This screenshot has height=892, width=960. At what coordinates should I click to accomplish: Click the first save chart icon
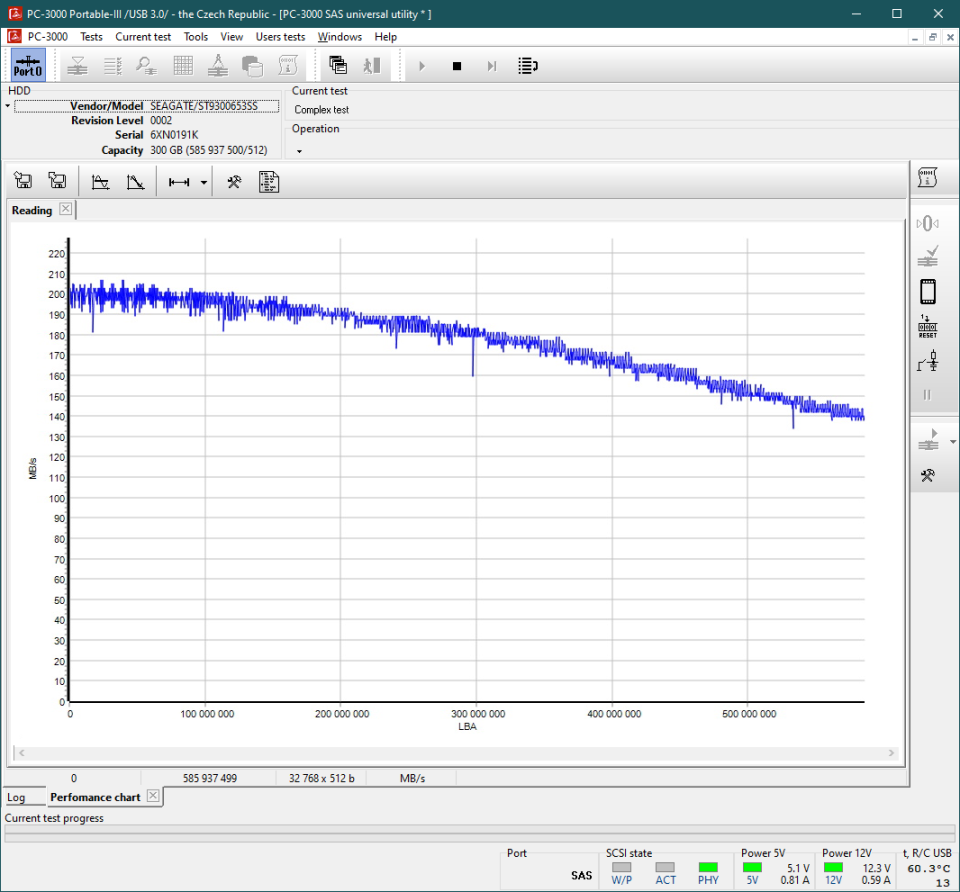pos(24,182)
